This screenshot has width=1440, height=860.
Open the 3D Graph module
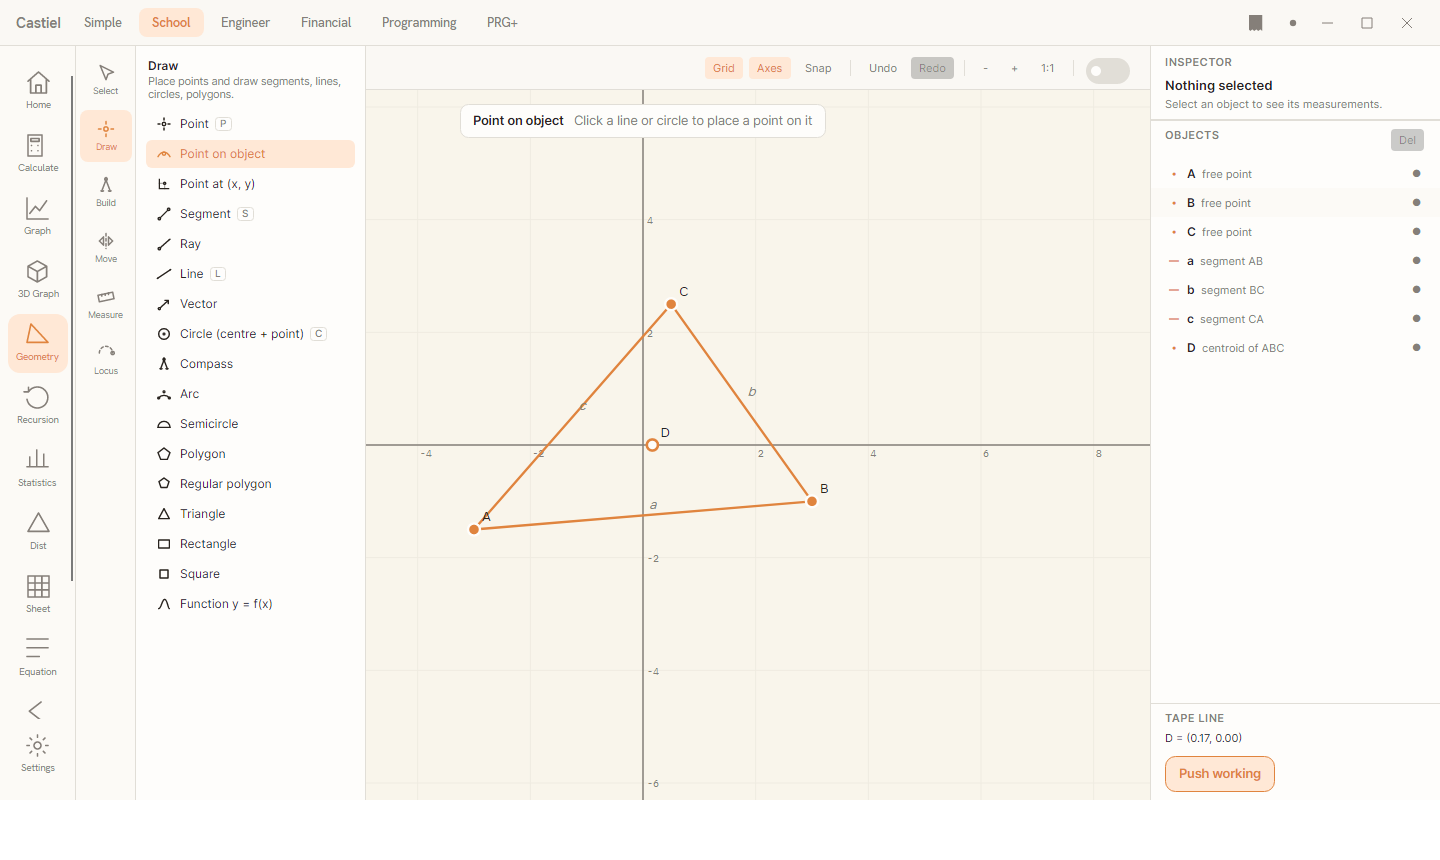pos(38,280)
